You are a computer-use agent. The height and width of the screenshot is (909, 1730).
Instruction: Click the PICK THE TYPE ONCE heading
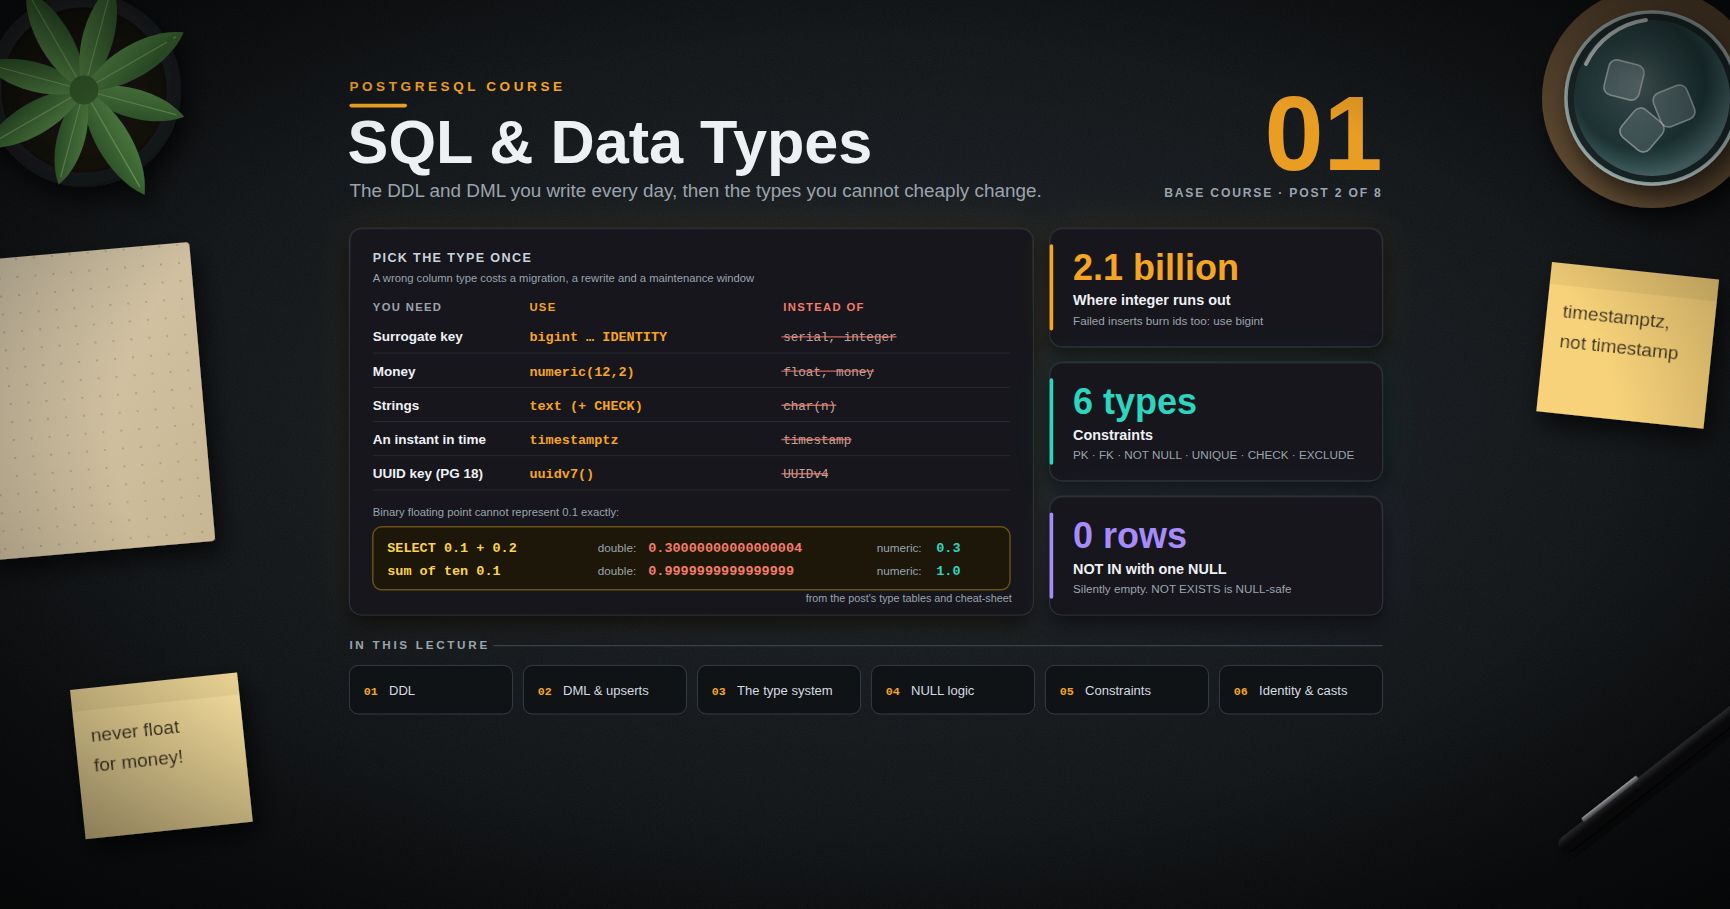452,258
